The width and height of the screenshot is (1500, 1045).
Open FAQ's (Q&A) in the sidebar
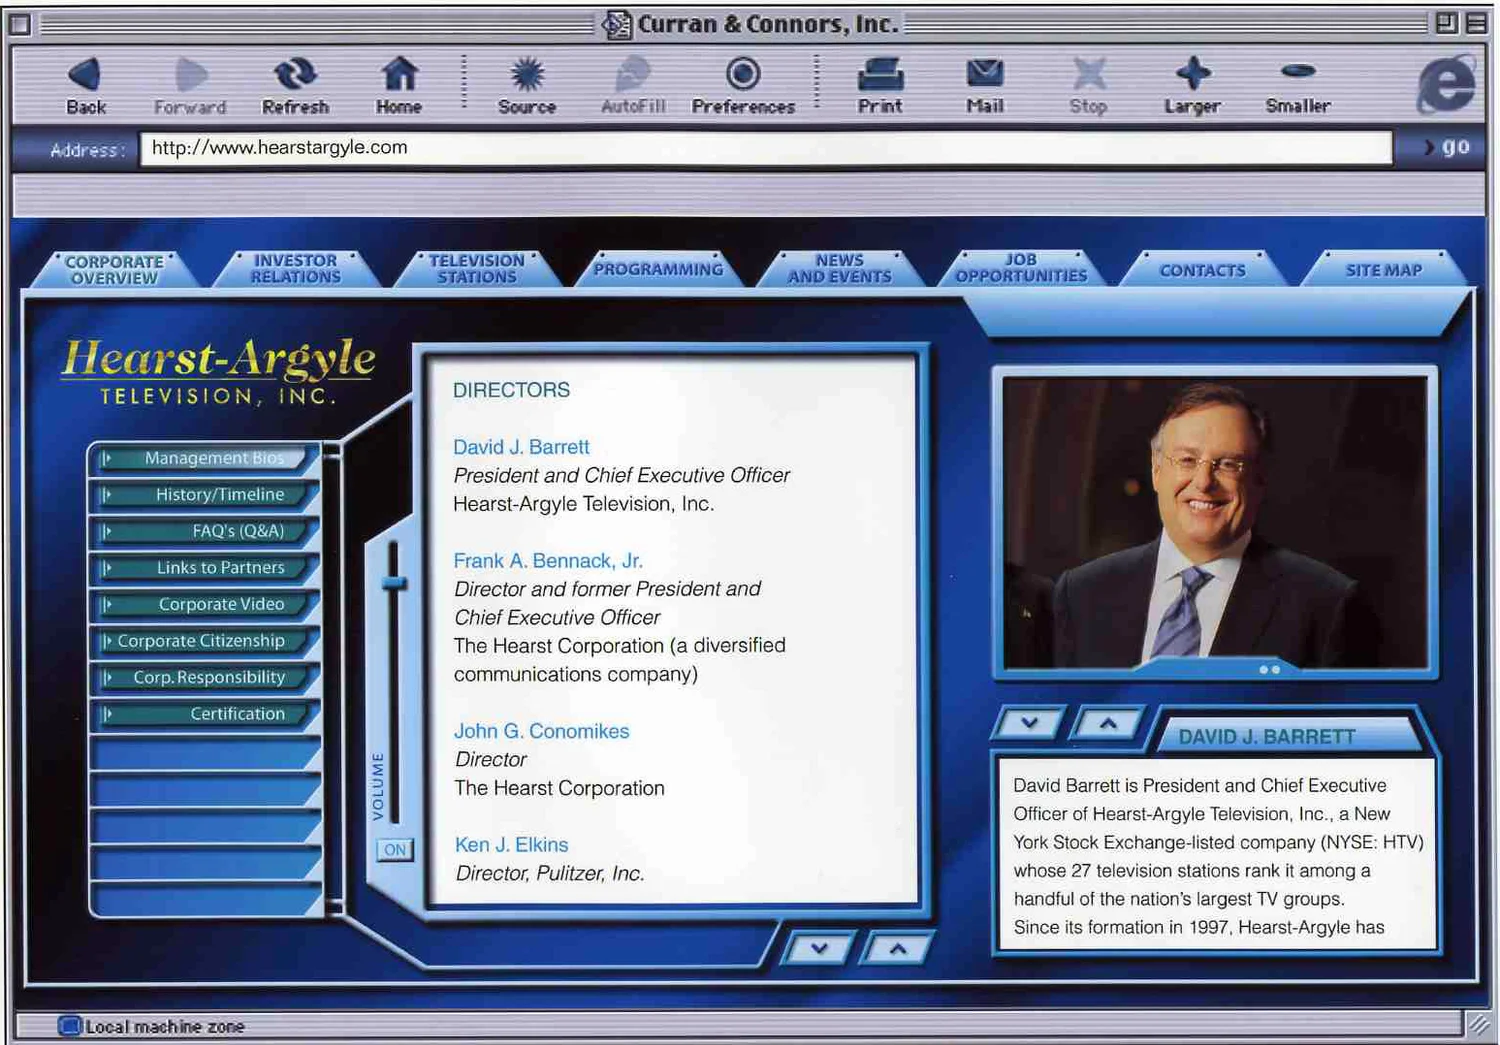coord(205,531)
